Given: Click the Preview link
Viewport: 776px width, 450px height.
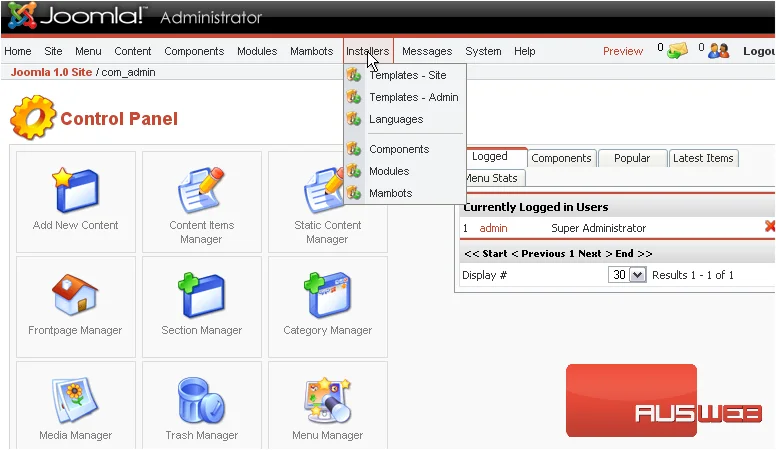Looking at the screenshot, I should pyautogui.click(x=623, y=51).
